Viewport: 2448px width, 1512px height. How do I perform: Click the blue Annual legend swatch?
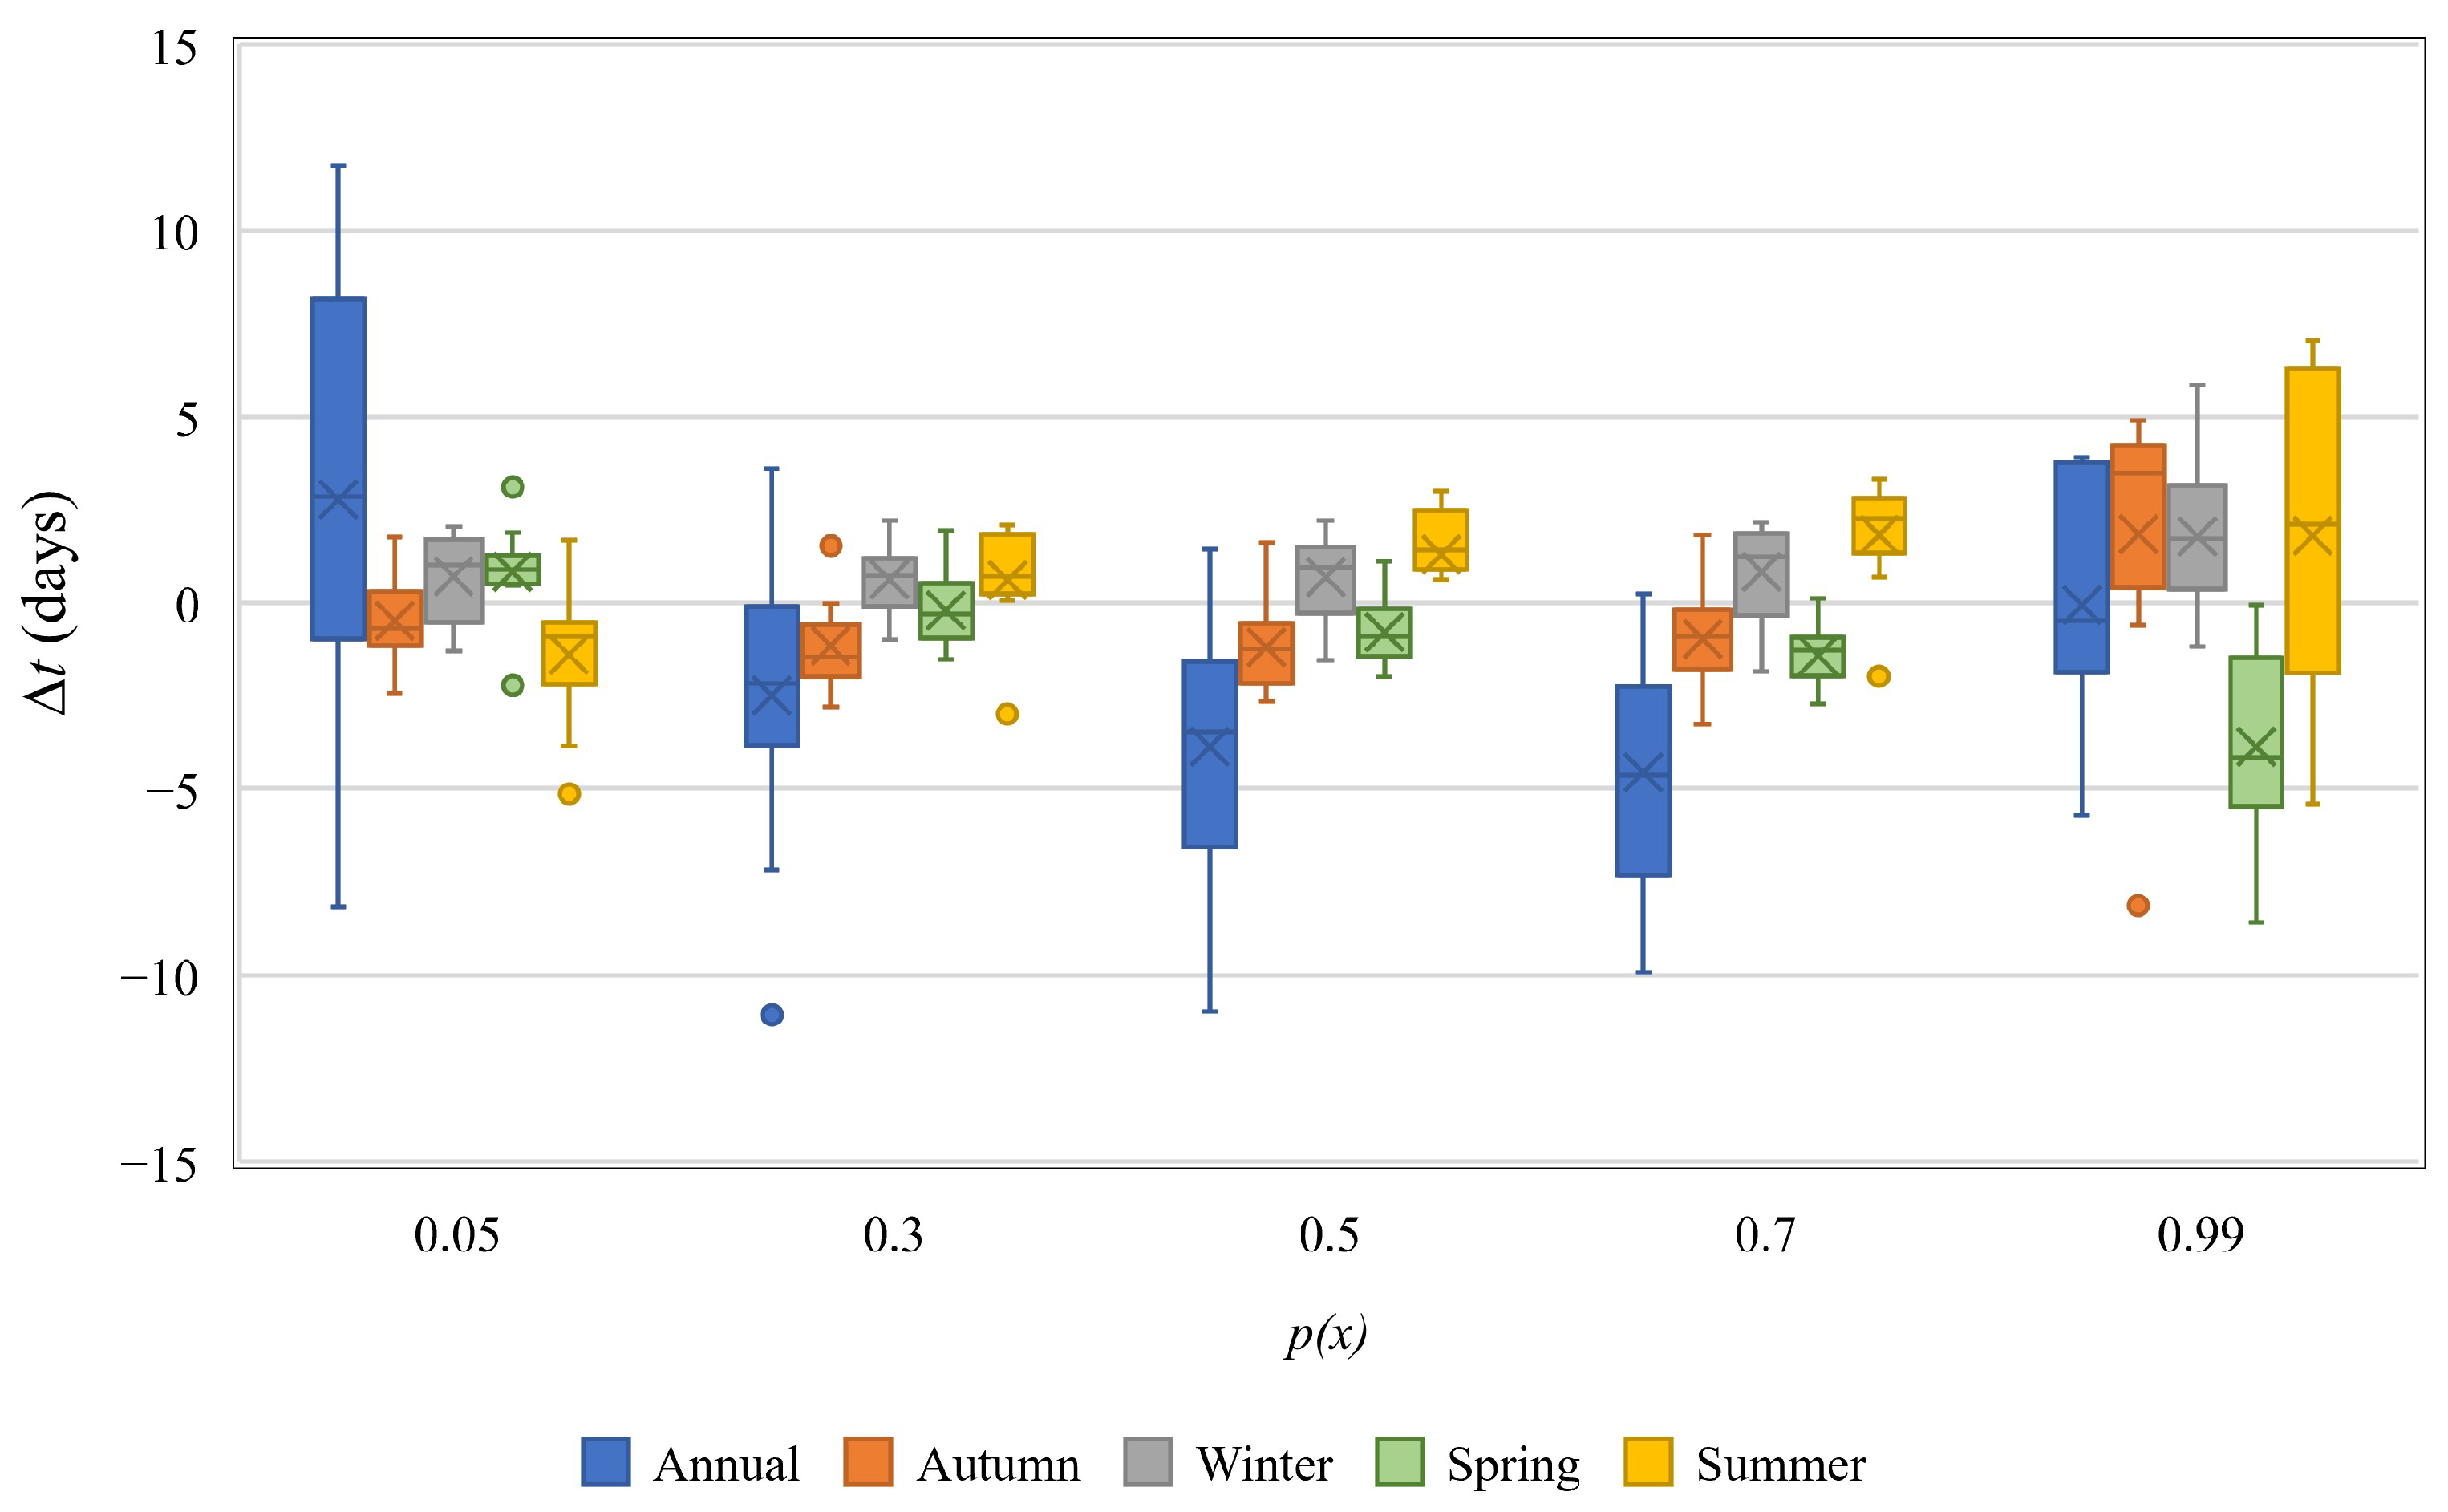tap(605, 1462)
